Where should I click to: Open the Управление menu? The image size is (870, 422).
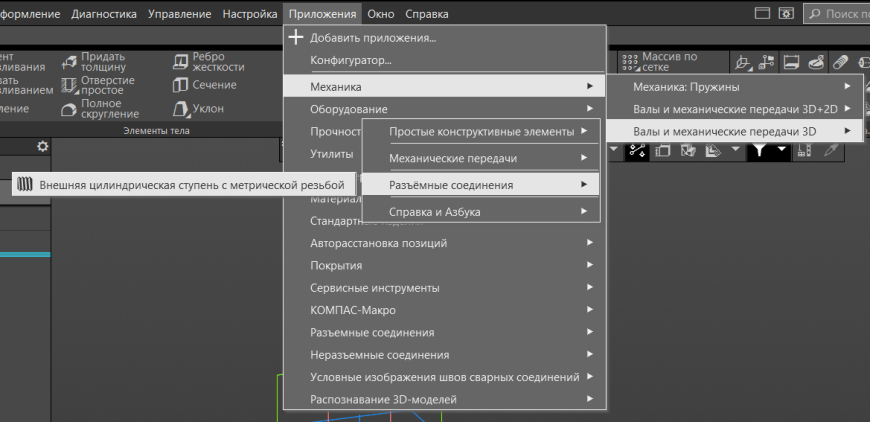180,14
